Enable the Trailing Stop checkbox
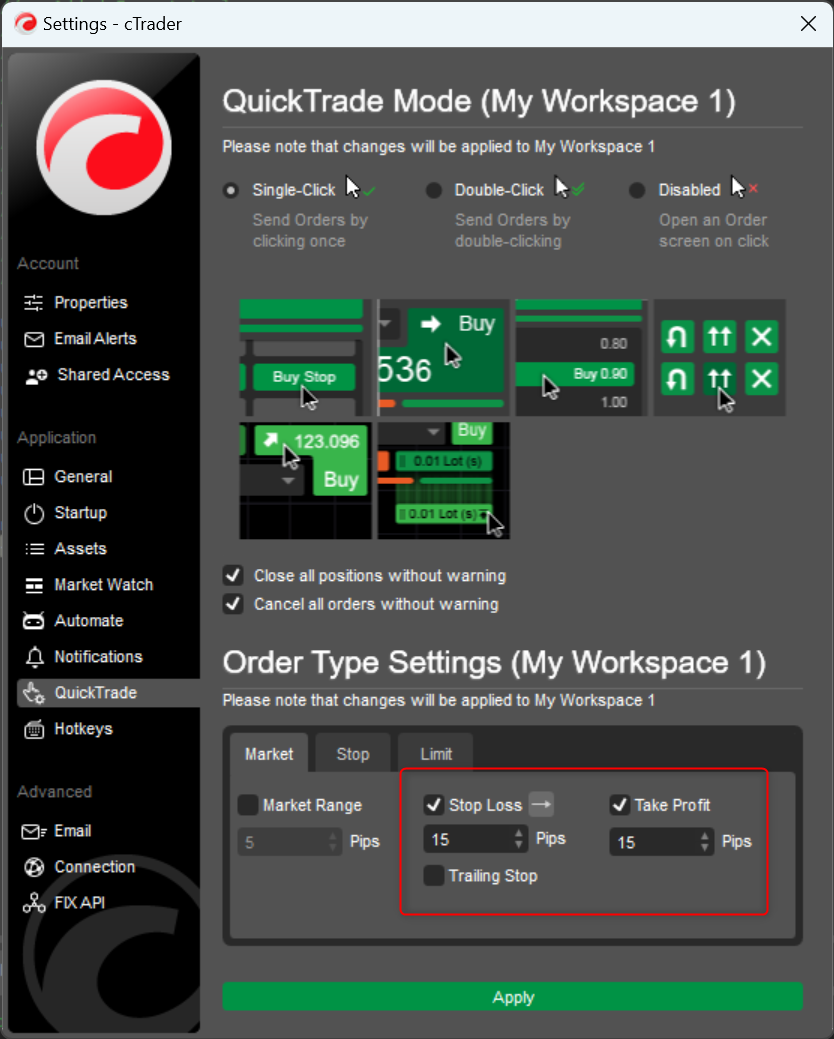Screen dimensions: 834x1039 tap(434, 875)
